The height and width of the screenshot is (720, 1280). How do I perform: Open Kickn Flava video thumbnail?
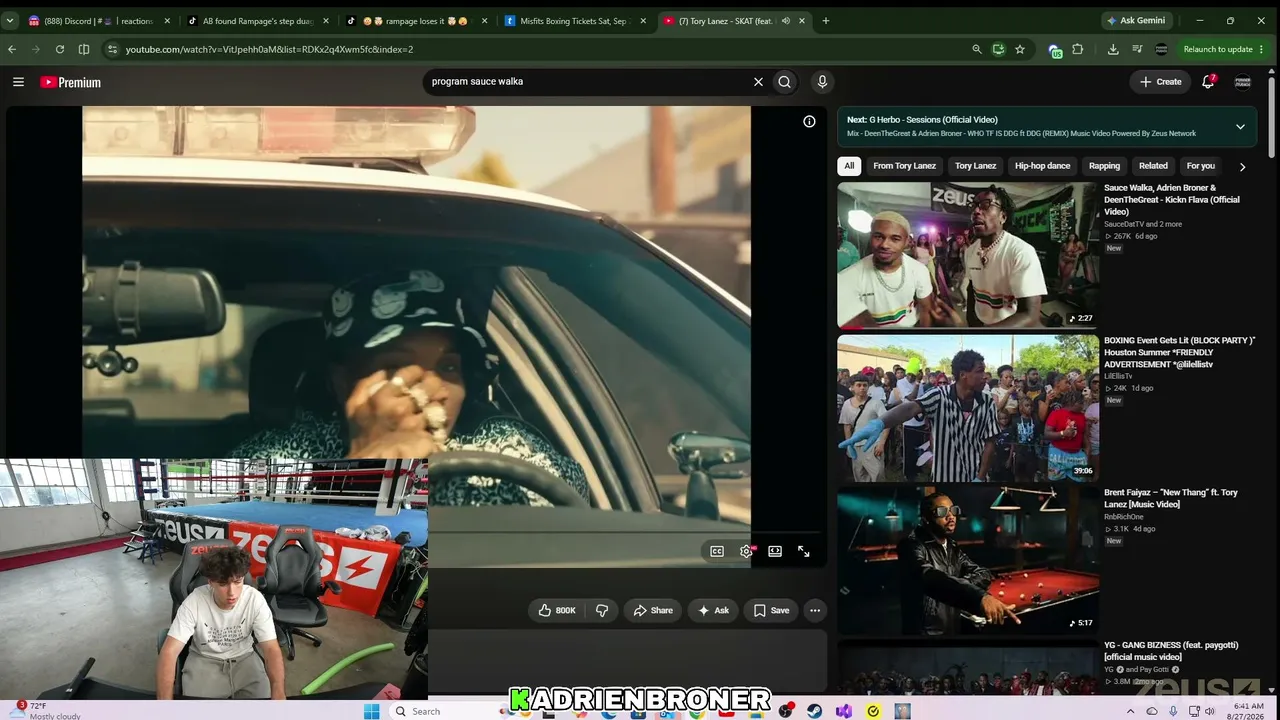click(x=968, y=255)
